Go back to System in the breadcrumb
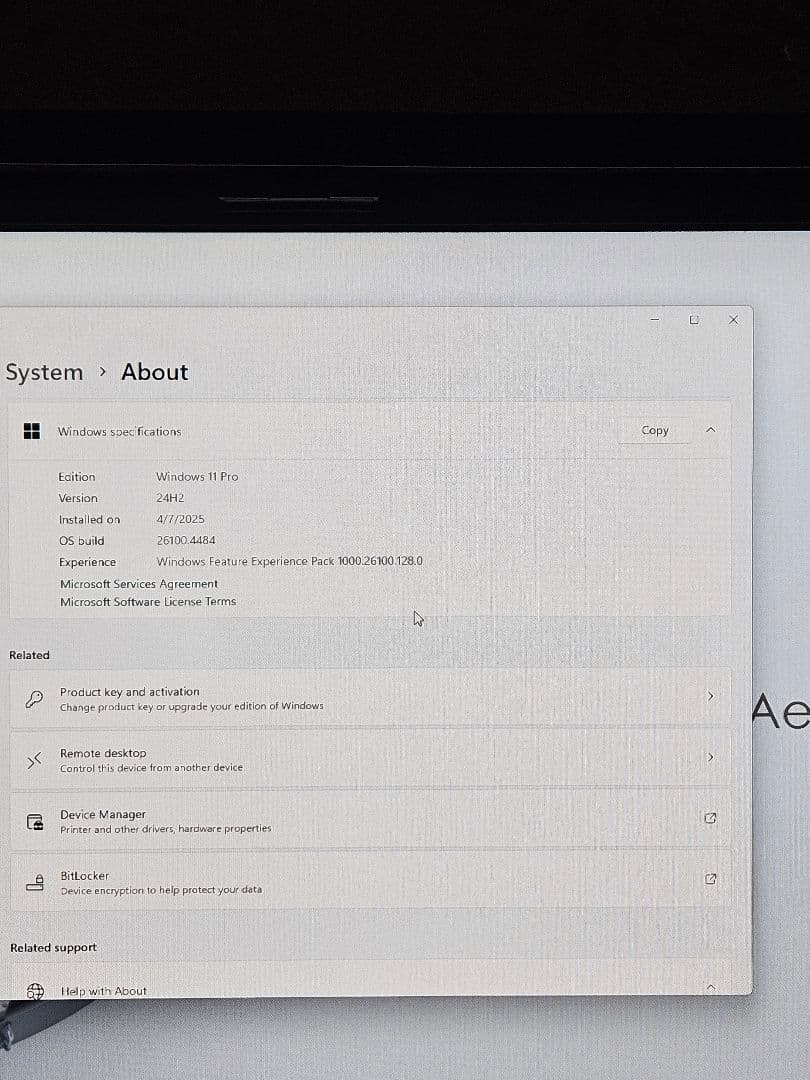This screenshot has width=810, height=1080. (44, 372)
